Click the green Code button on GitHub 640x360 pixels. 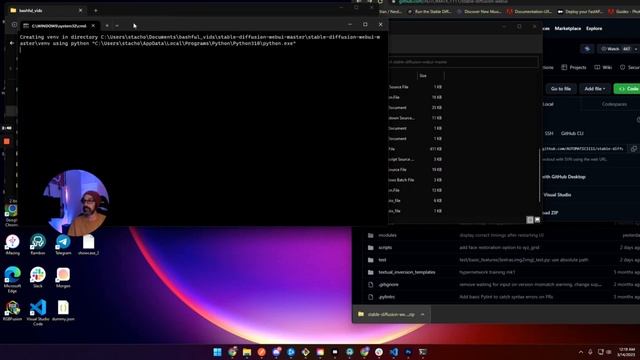pyautogui.click(x=628, y=89)
